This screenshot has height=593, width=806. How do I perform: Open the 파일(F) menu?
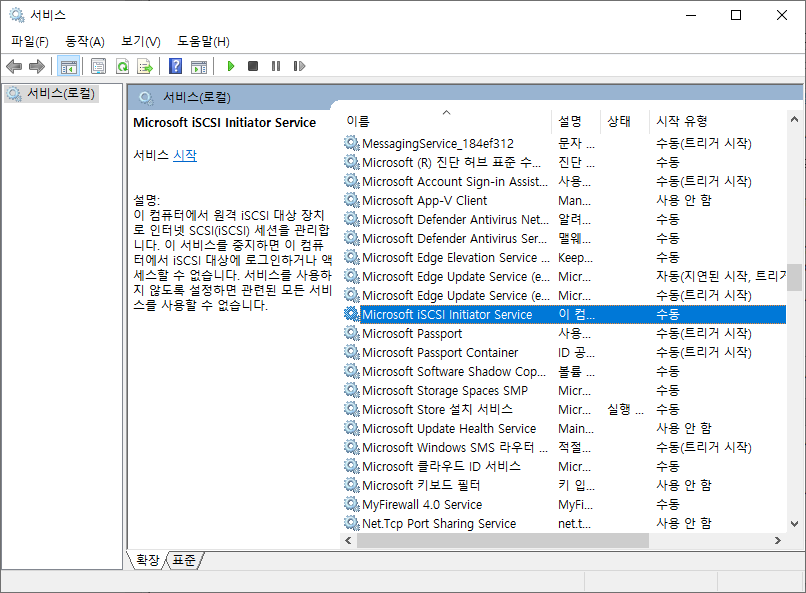click(30, 41)
